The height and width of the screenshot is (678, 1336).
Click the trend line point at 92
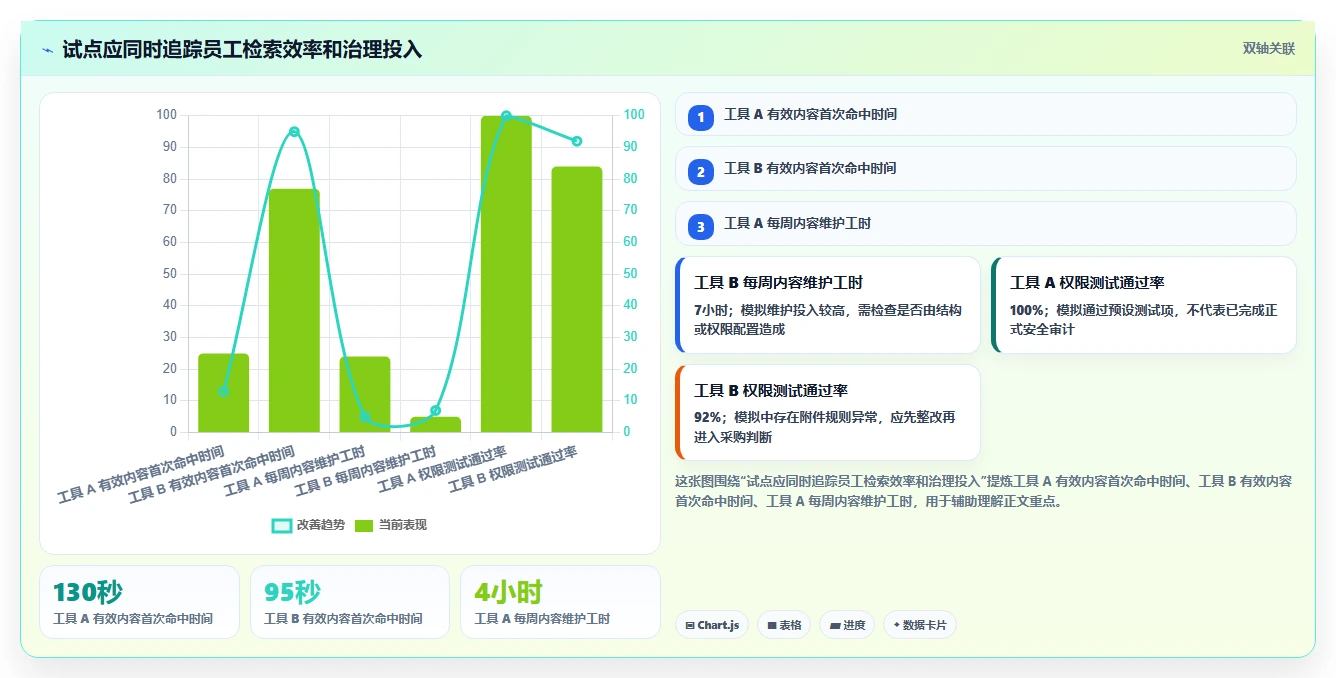tap(577, 141)
